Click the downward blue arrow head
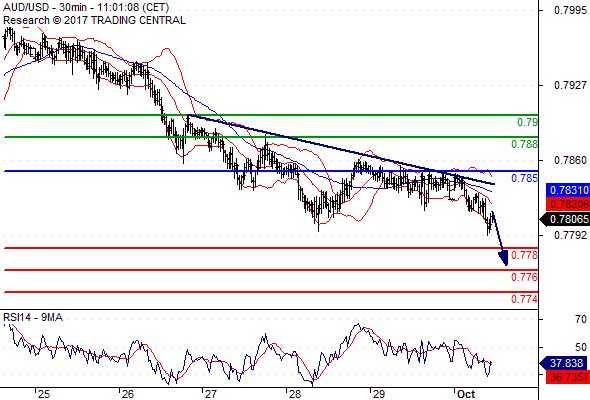Viewport: 590px width, 400px height. 503,258
